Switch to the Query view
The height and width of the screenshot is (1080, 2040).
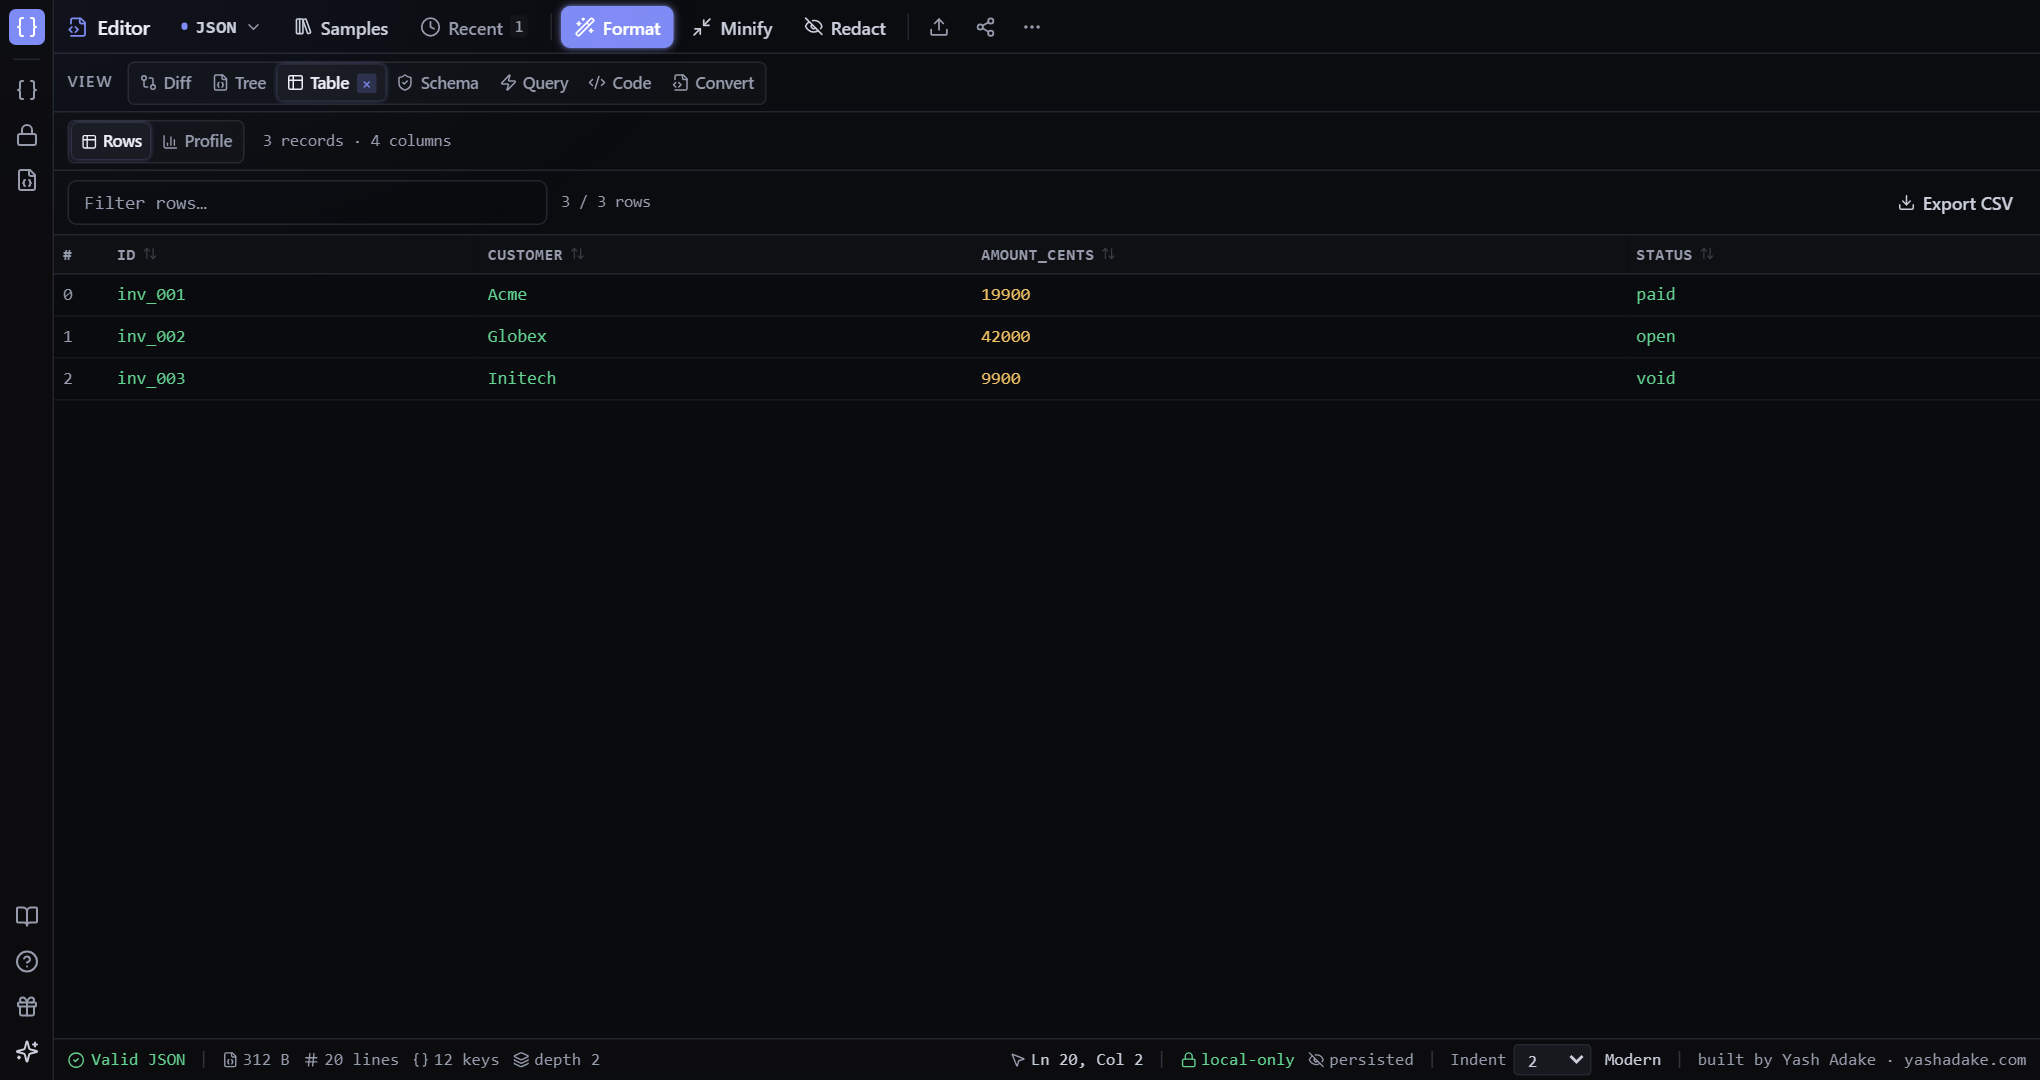pos(534,83)
